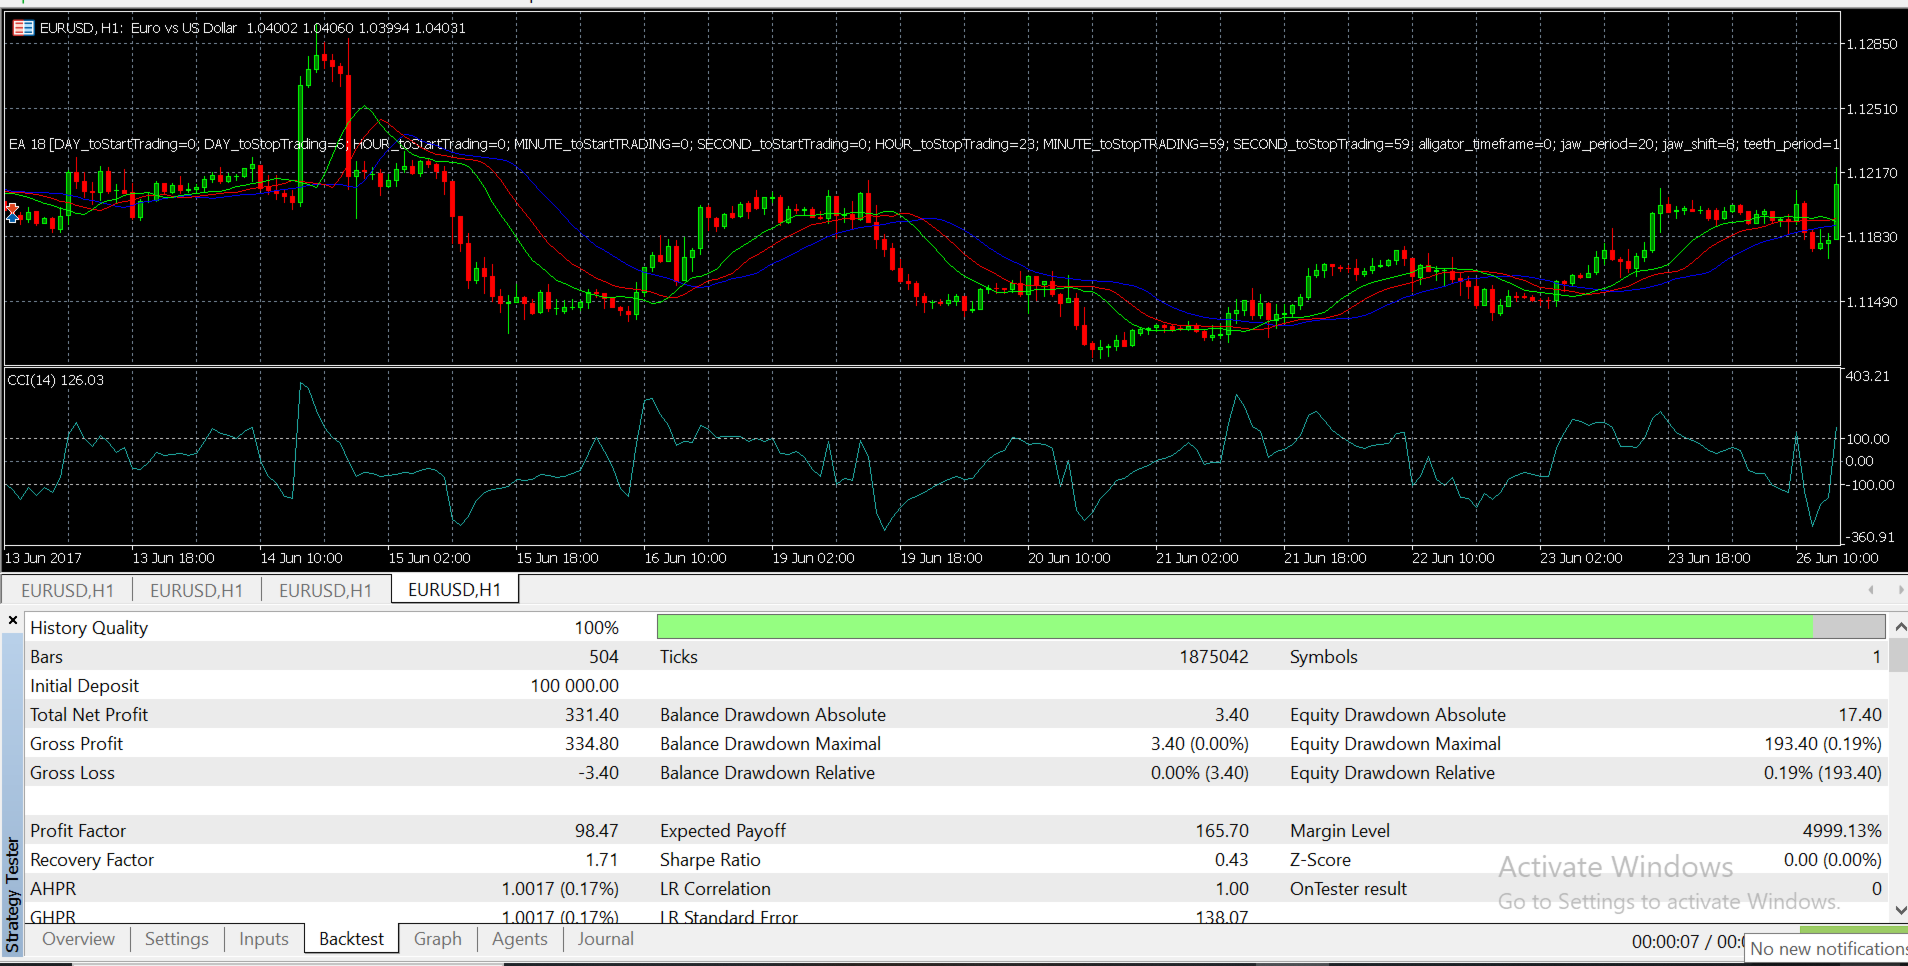Switch to the Settings tab
The image size is (1908, 966).
177,939
